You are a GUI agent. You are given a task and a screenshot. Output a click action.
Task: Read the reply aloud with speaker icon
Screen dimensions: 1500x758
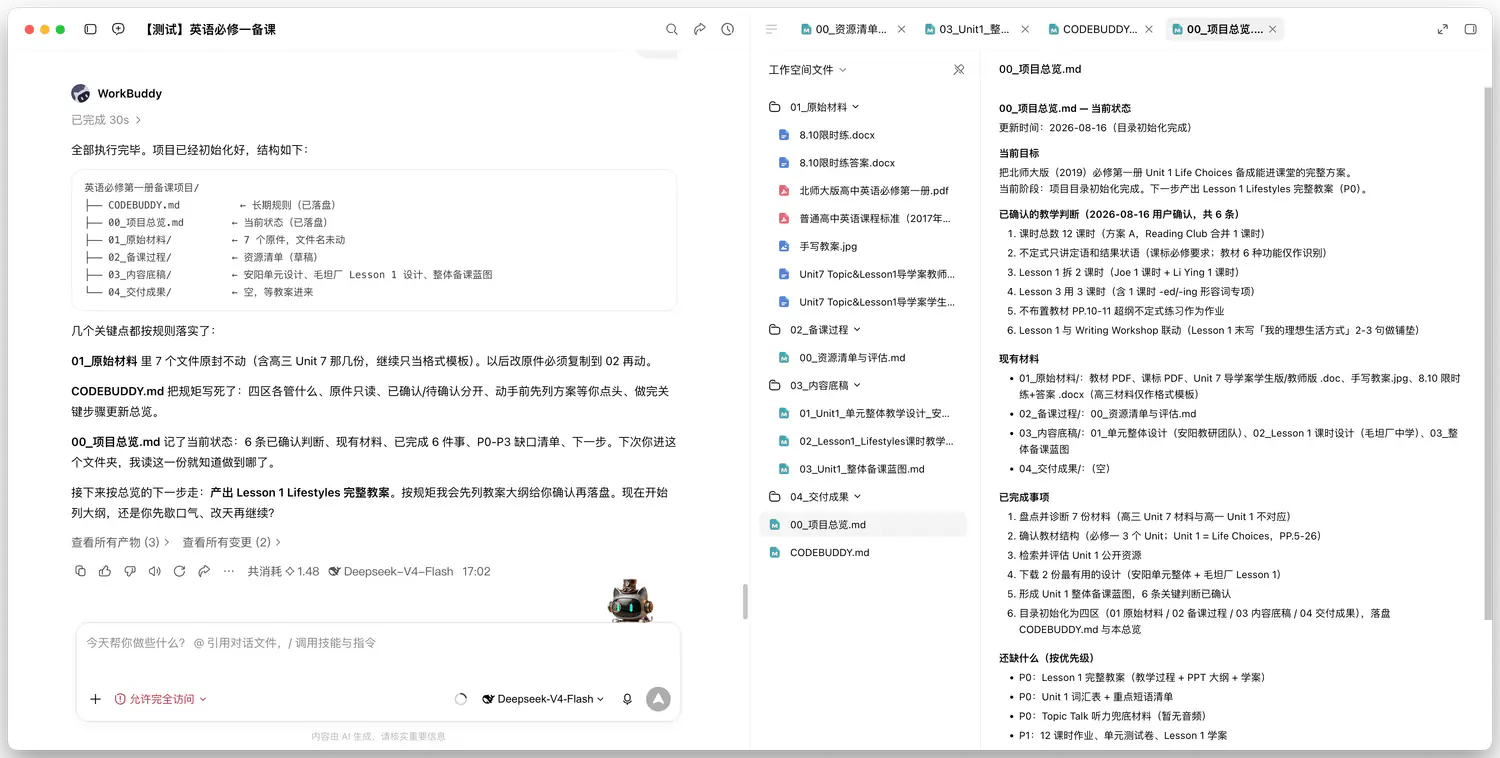[155, 571]
